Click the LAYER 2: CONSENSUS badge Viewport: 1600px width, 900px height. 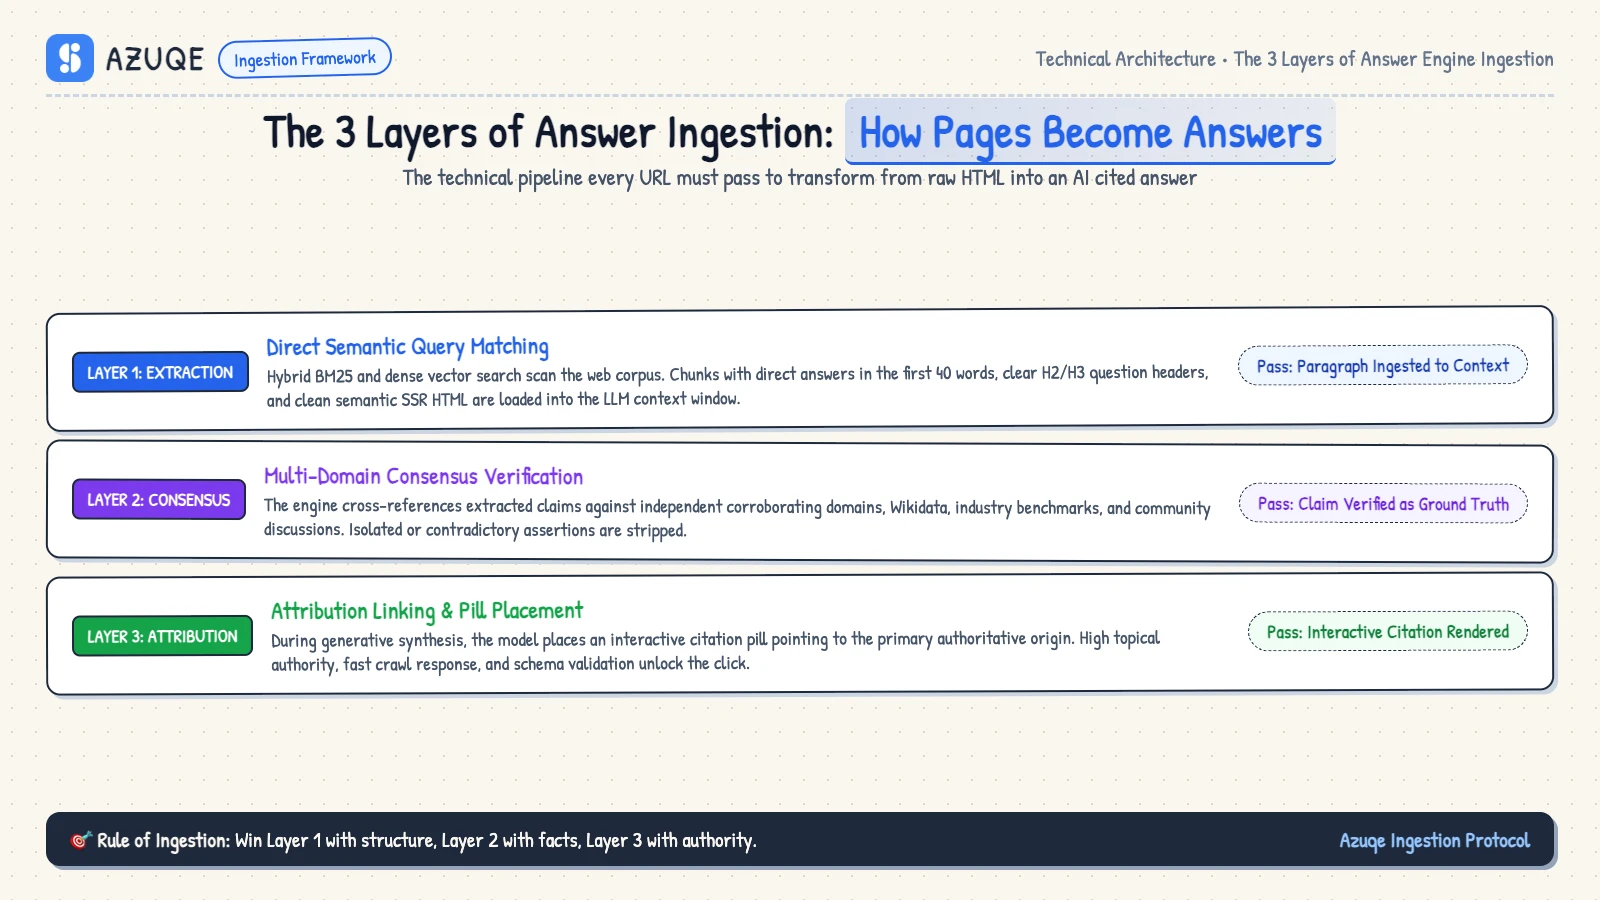point(159,499)
